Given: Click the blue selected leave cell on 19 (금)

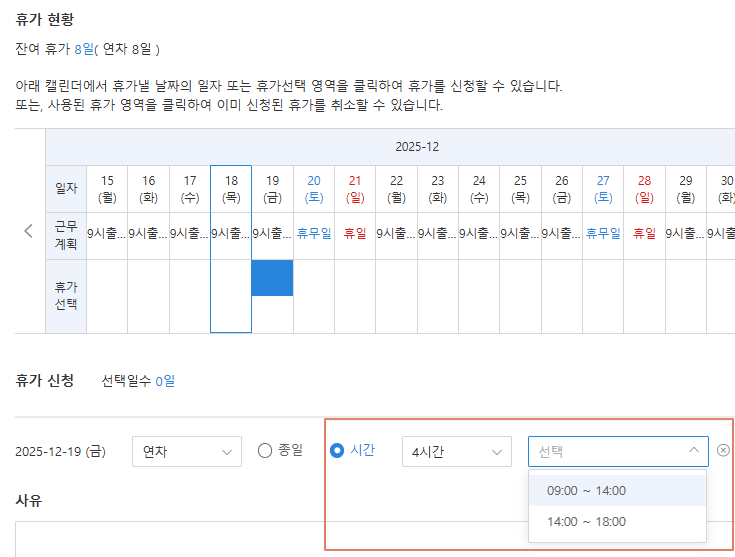Looking at the screenshot, I should coord(272,278).
